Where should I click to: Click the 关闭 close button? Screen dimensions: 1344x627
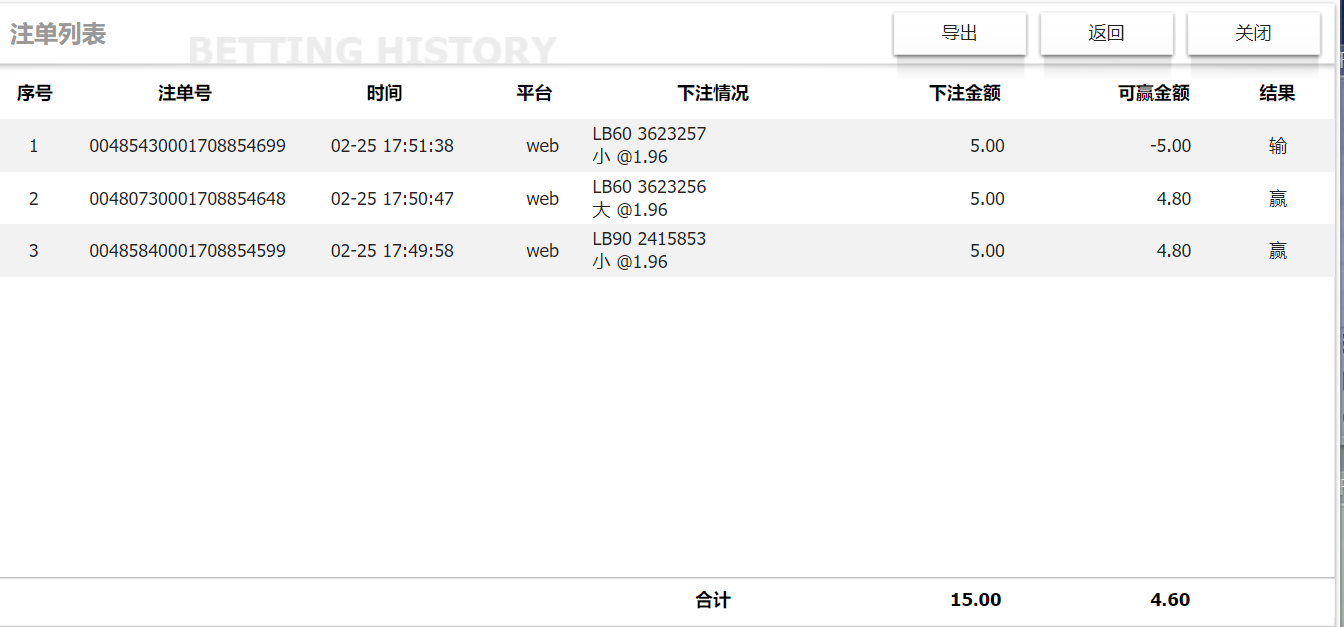(1253, 33)
